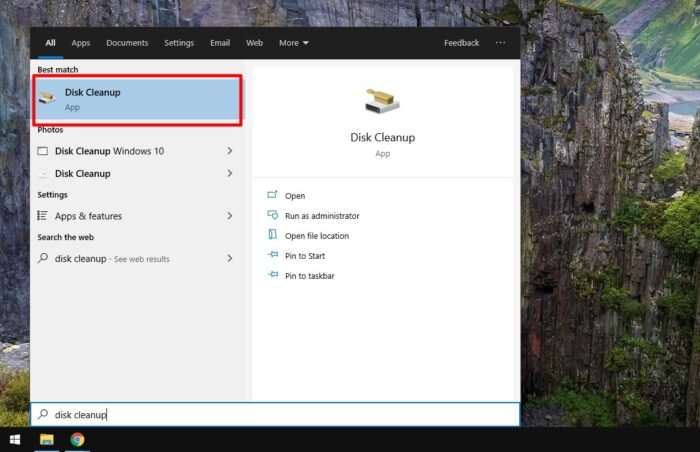This screenshot has width=700, height=452.
Task: Choose Open file location
Action: point(317,236)
